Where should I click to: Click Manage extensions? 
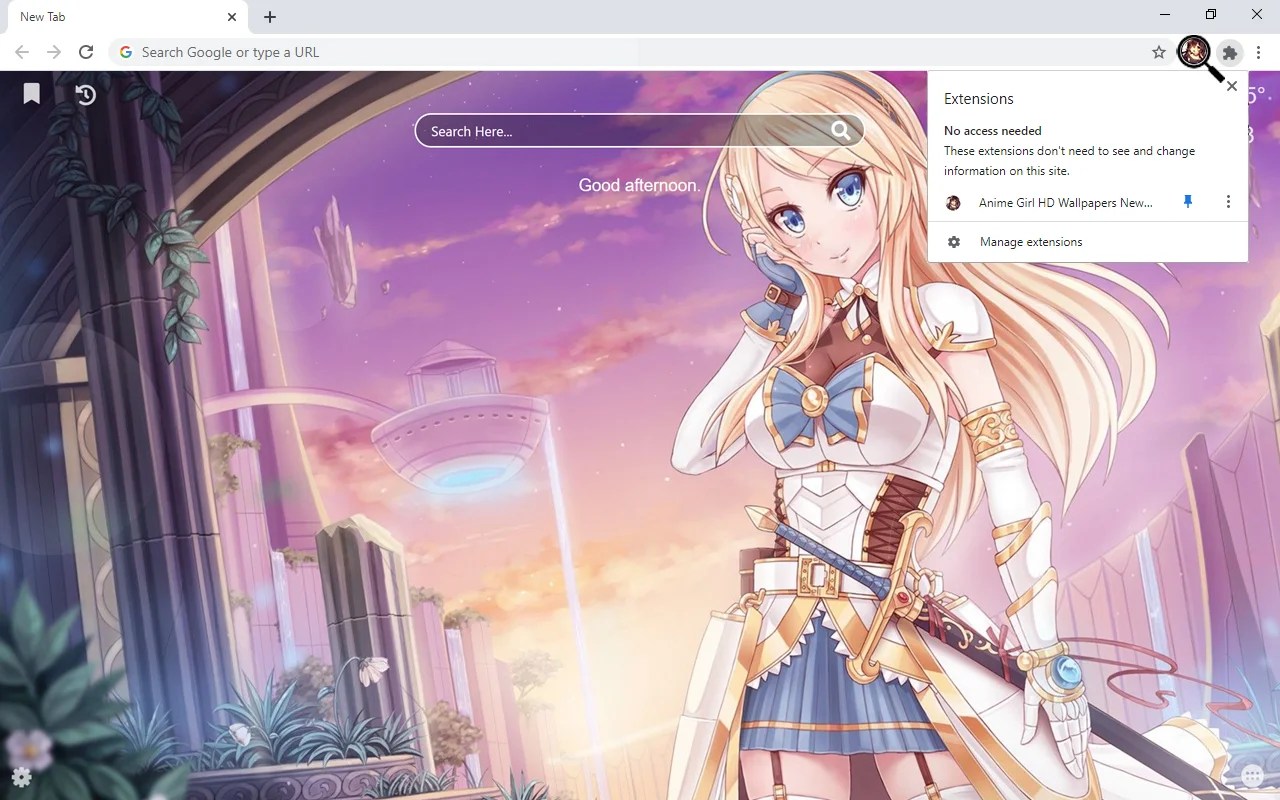[x=1088, y=242]
